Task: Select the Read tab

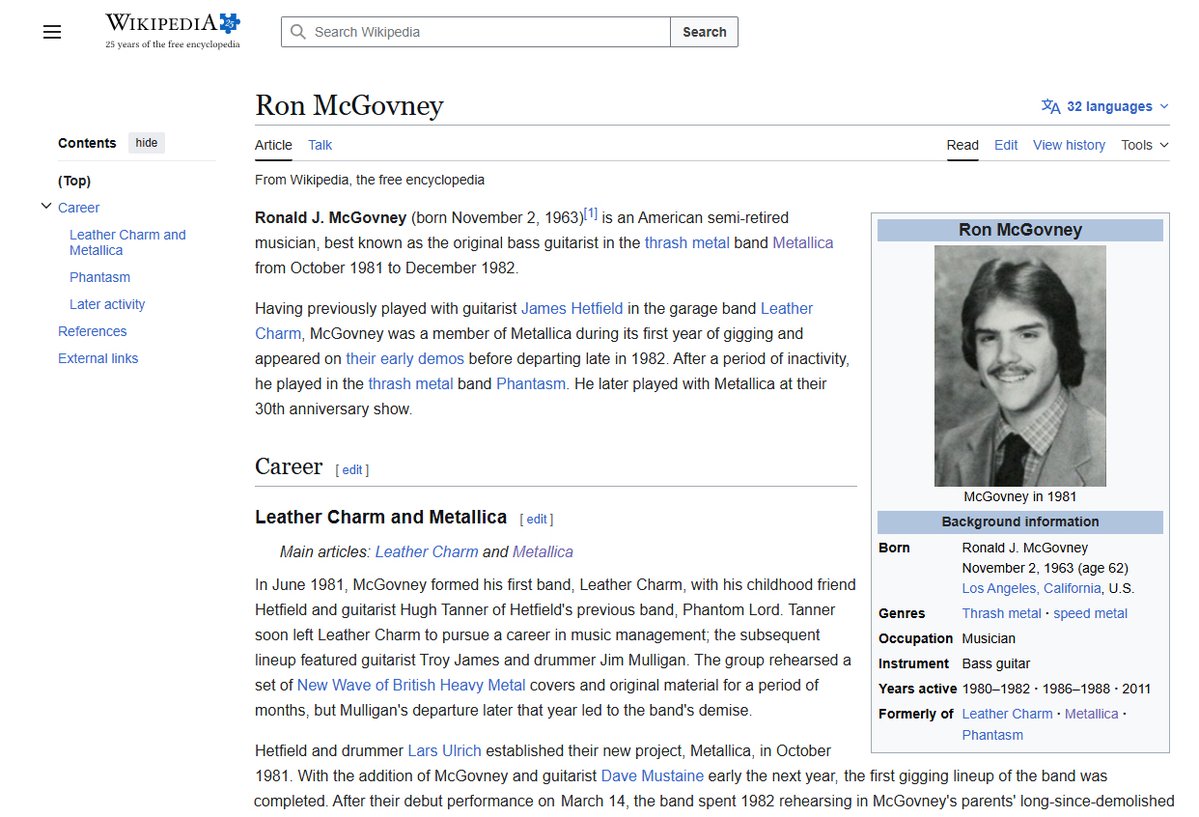Action: pos(962,145)
